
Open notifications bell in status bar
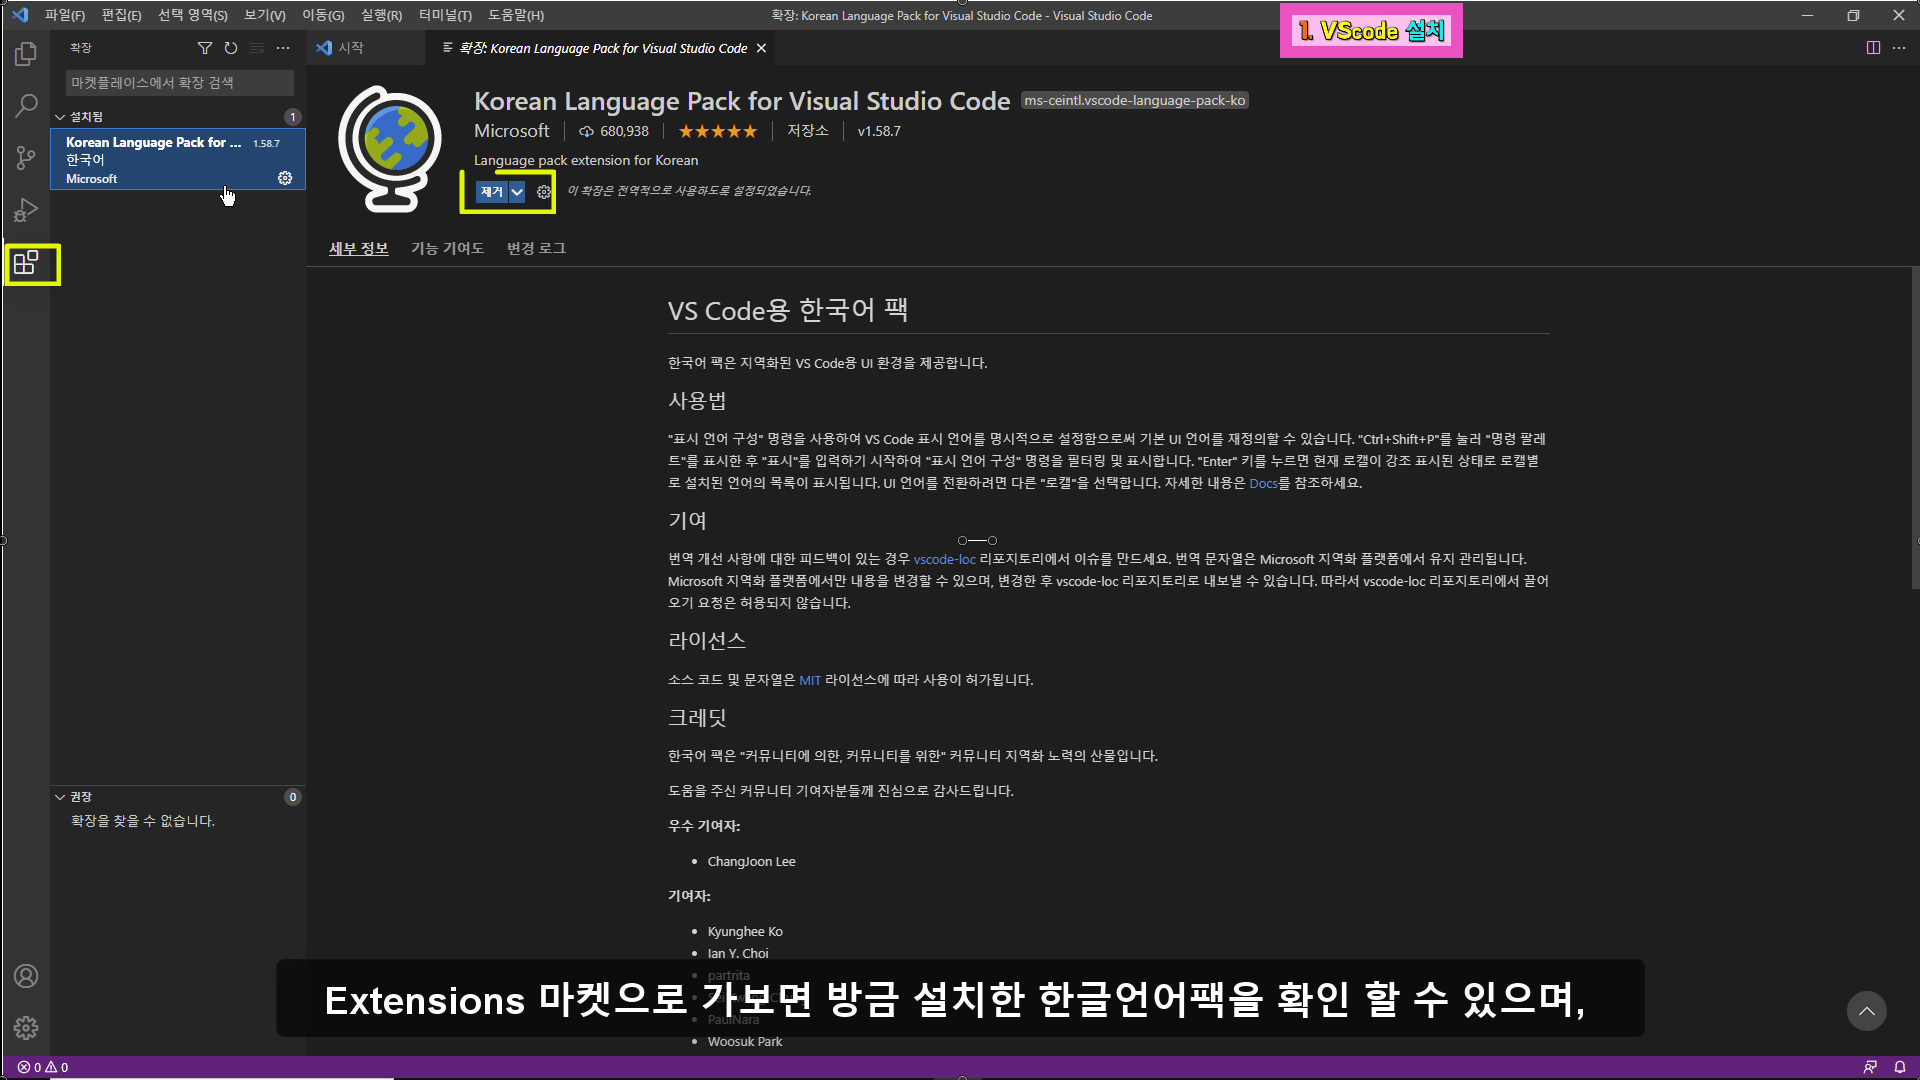(x=1900, y=1067)
